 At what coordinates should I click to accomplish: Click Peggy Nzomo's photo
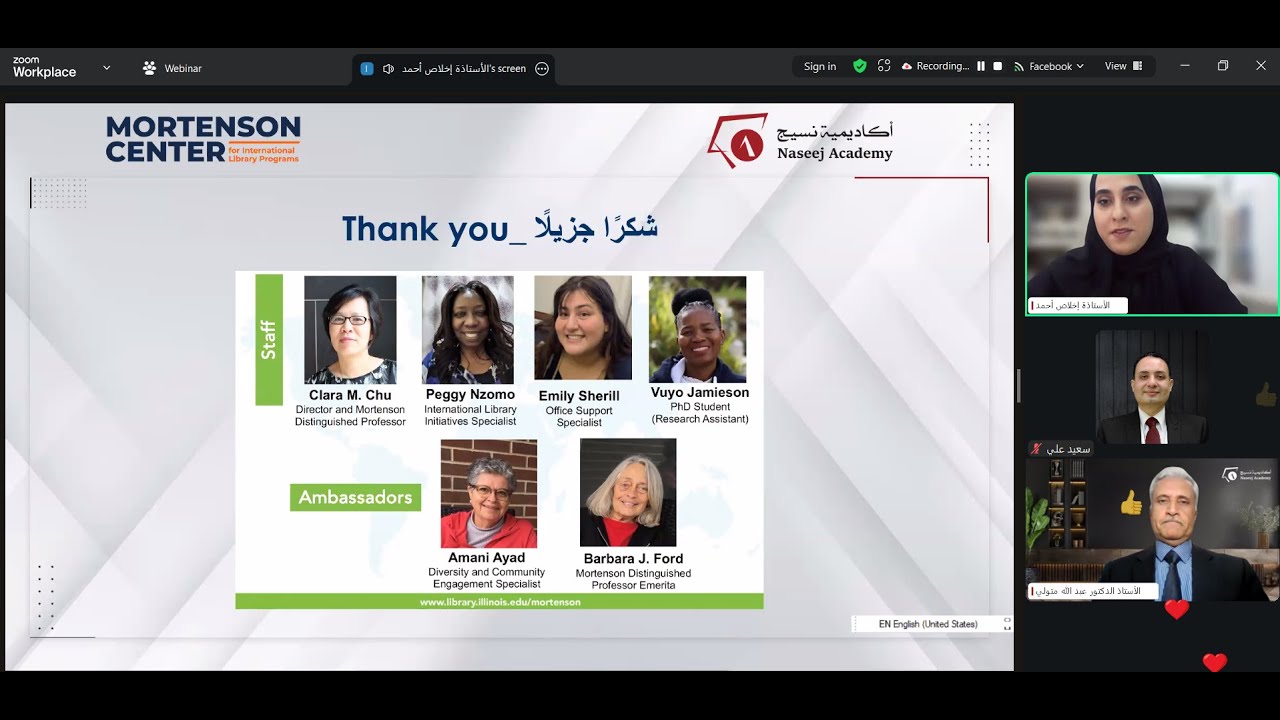(468, 330)
